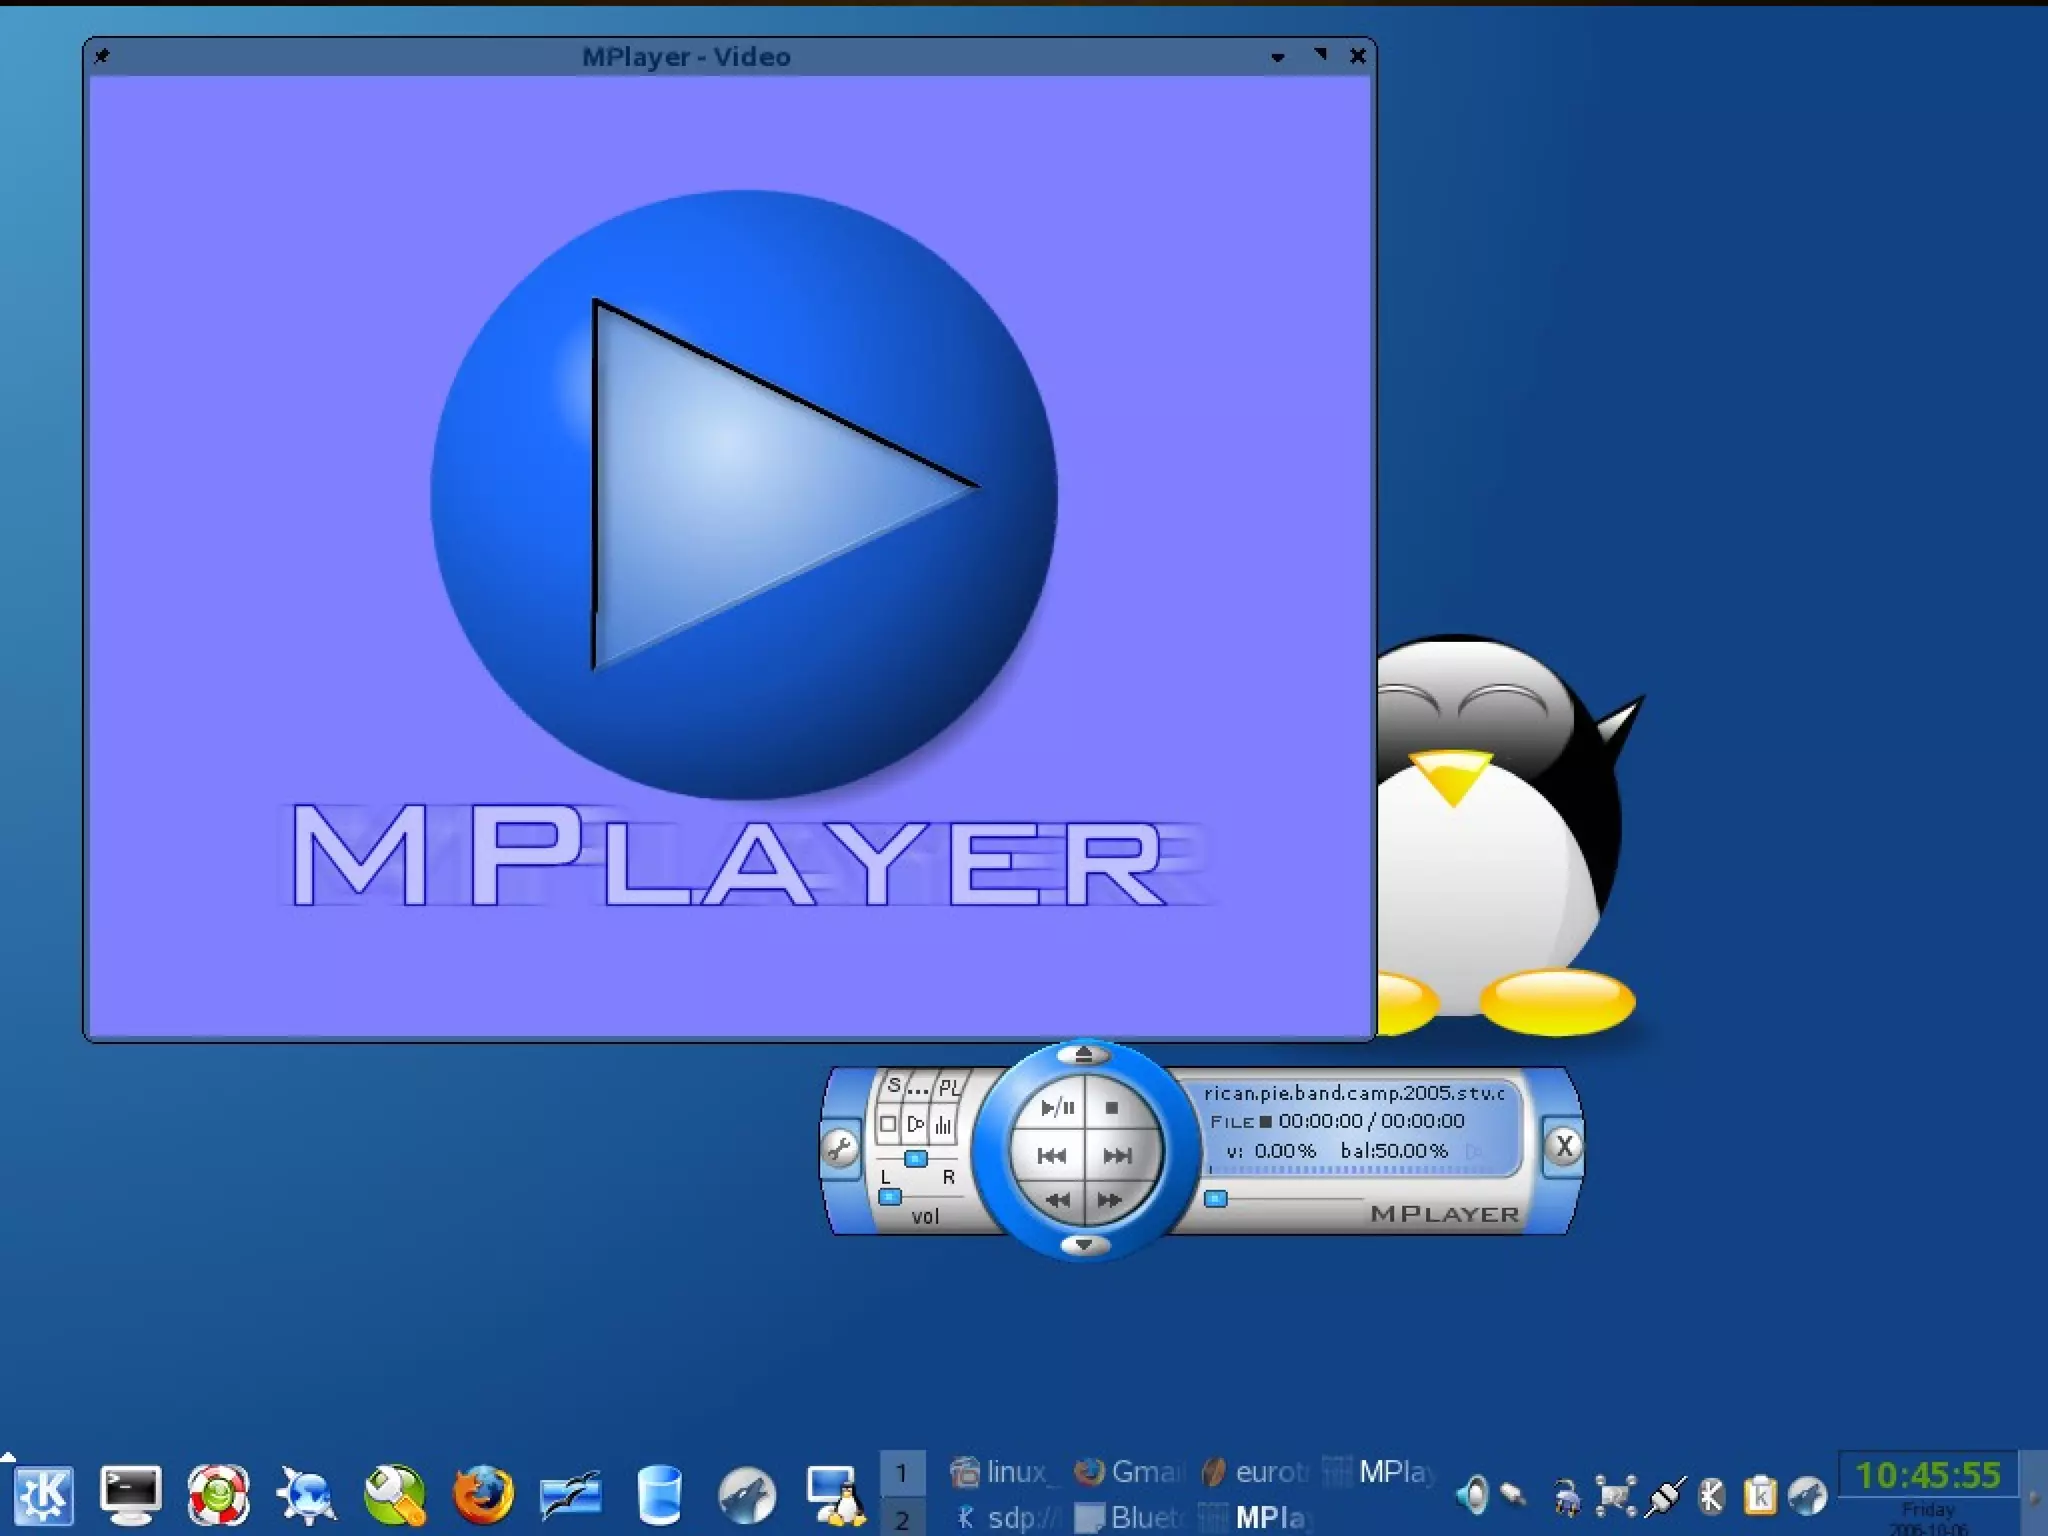Close MPlayer with the round X button
Viewport: 2048px width, 1536px height.
click(1564, 1146)
